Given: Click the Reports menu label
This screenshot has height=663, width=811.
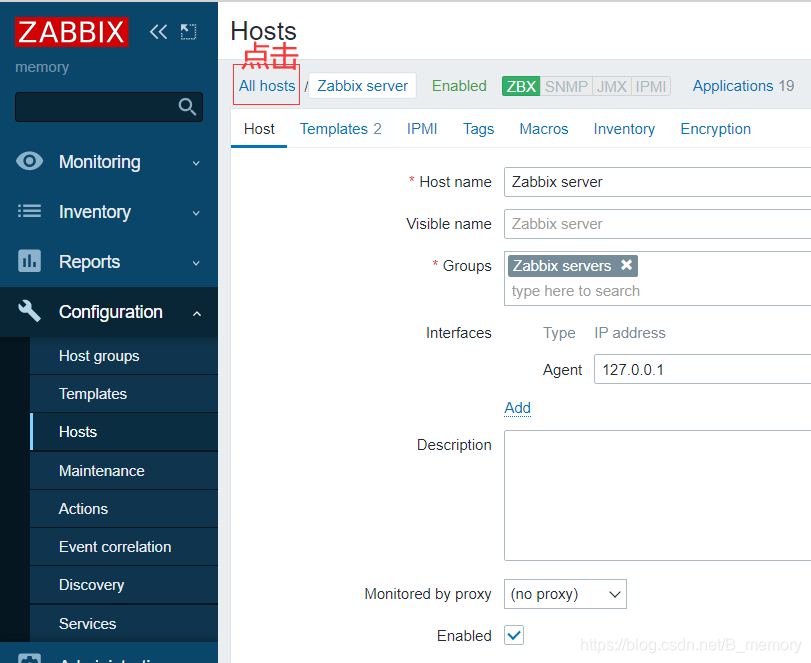Looking at the screenshot, I should pos(89,262).
